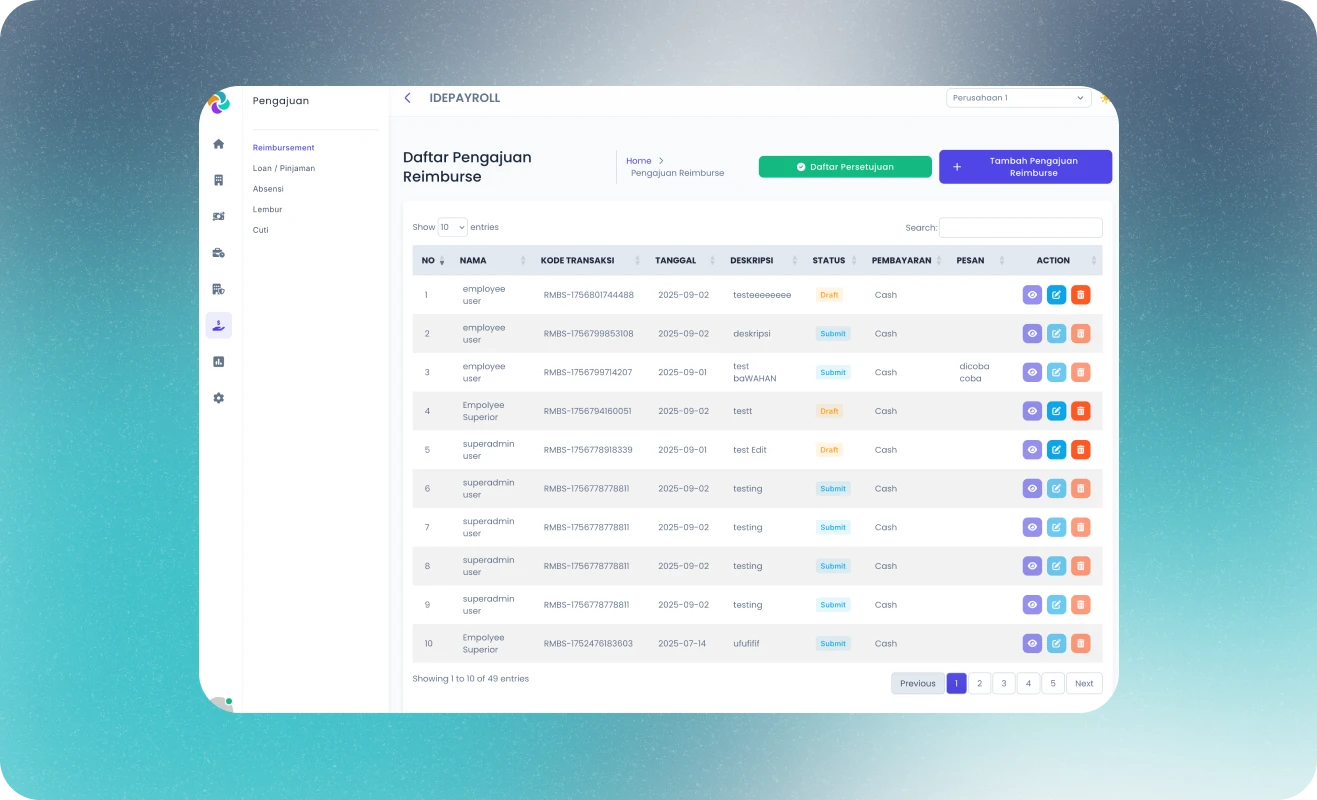Open Absensi menu item
This screenshot has width=1317, height=800.
point(268,189)
